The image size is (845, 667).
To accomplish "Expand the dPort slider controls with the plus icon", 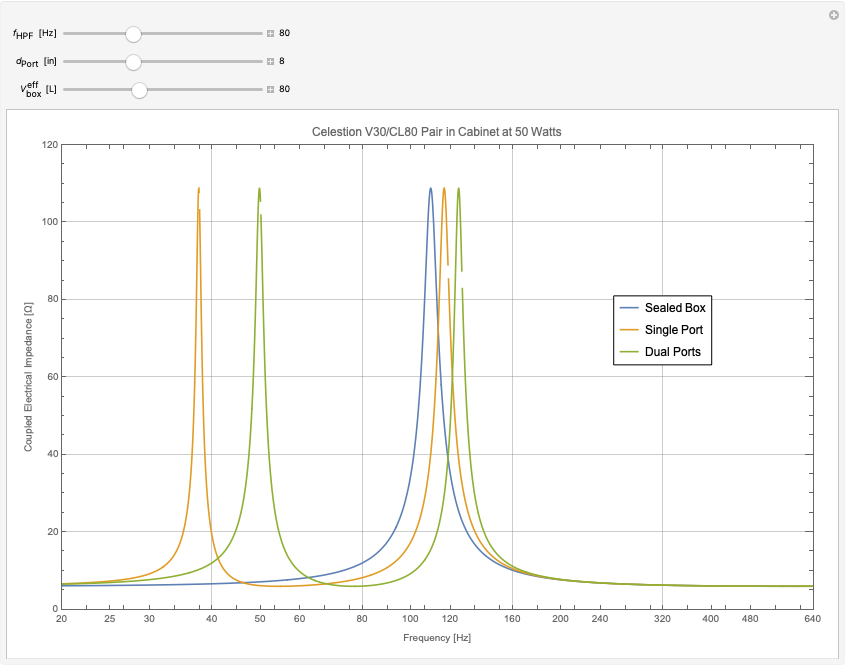I will [x=271, y=61].
